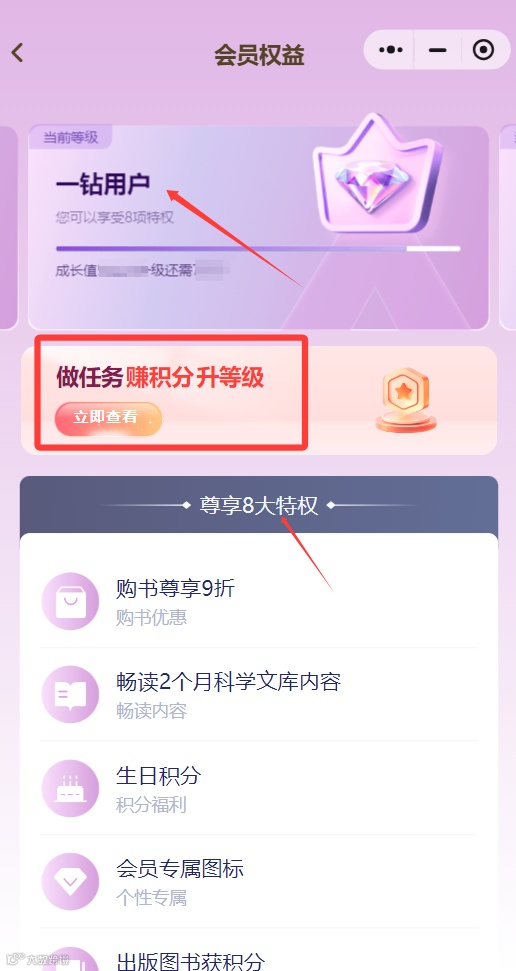Image resolution: width=516 pixels, height=971 pixels.
Task: Minimize the mini program with dash icon
Action: (437, 50)
